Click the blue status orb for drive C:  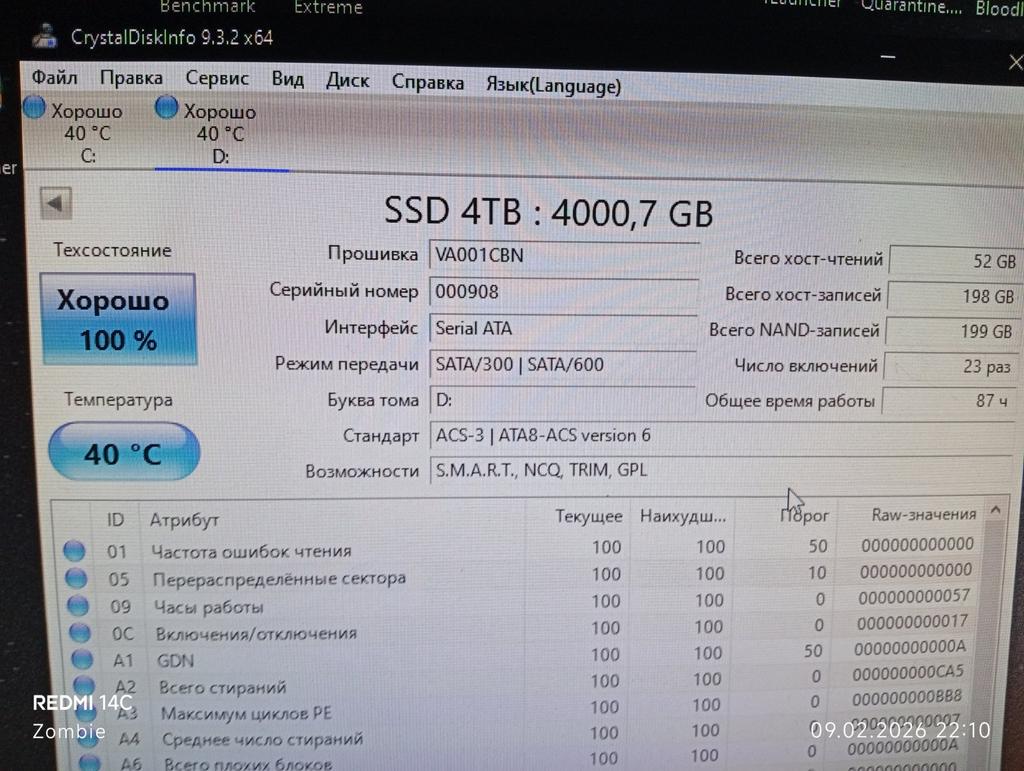click(35, 108)
